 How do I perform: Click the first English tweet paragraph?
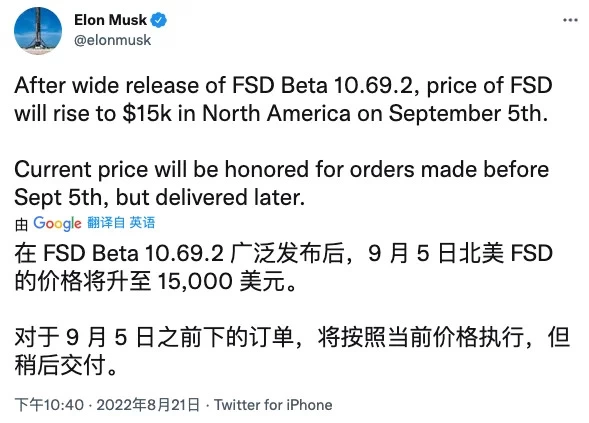point(284,99)
